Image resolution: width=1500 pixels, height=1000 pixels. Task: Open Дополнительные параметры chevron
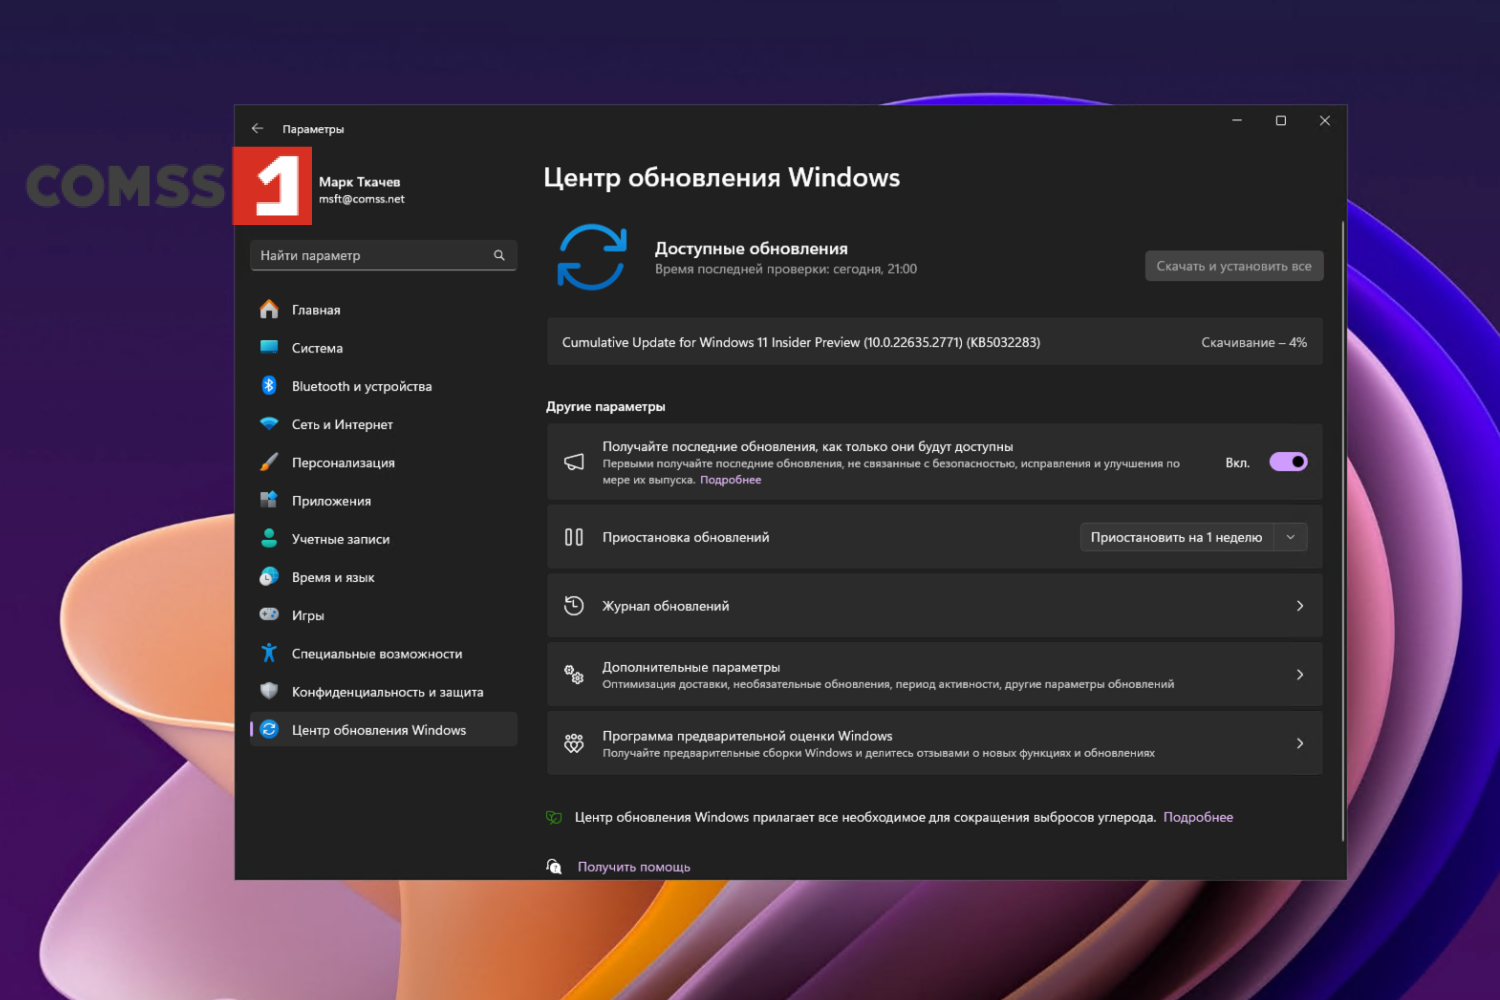1300,675
